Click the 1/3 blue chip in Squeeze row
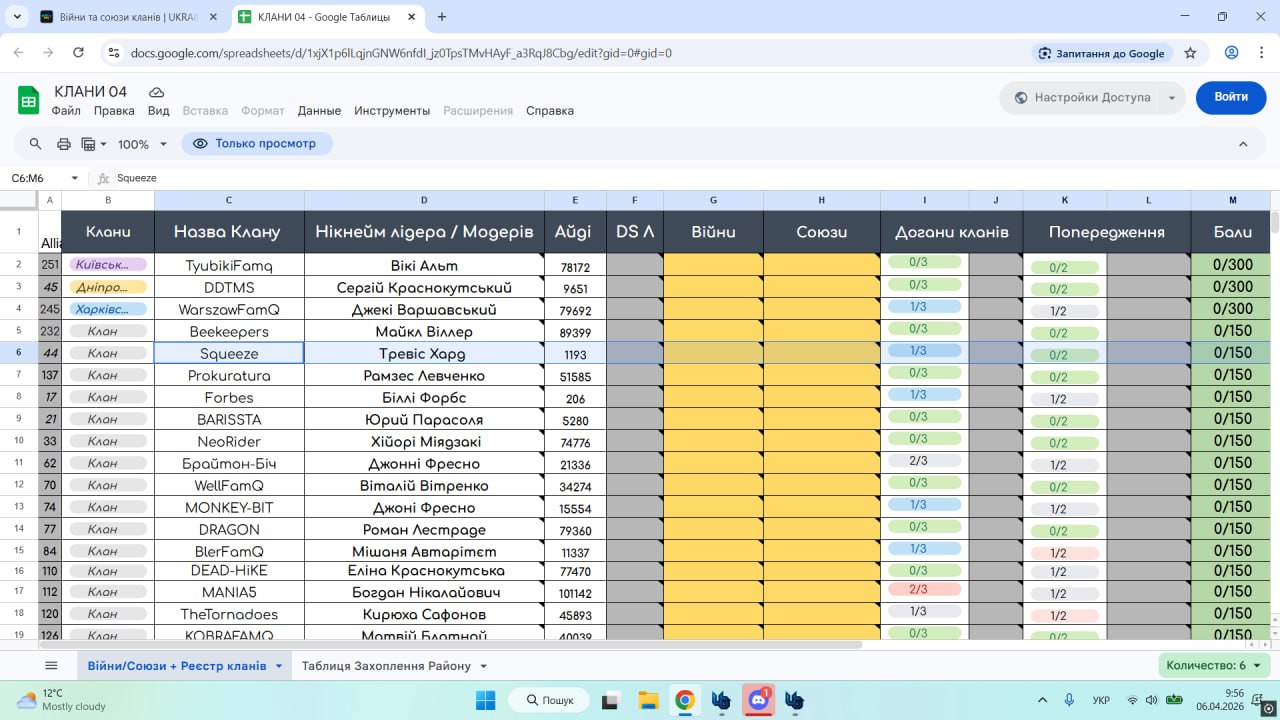The height and width of the screenshot is (720, 1280). 925,351
